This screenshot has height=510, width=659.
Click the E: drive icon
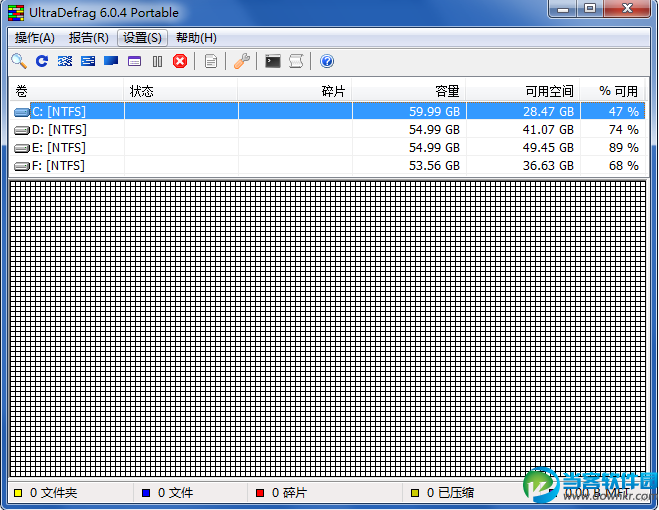(21, 148)
